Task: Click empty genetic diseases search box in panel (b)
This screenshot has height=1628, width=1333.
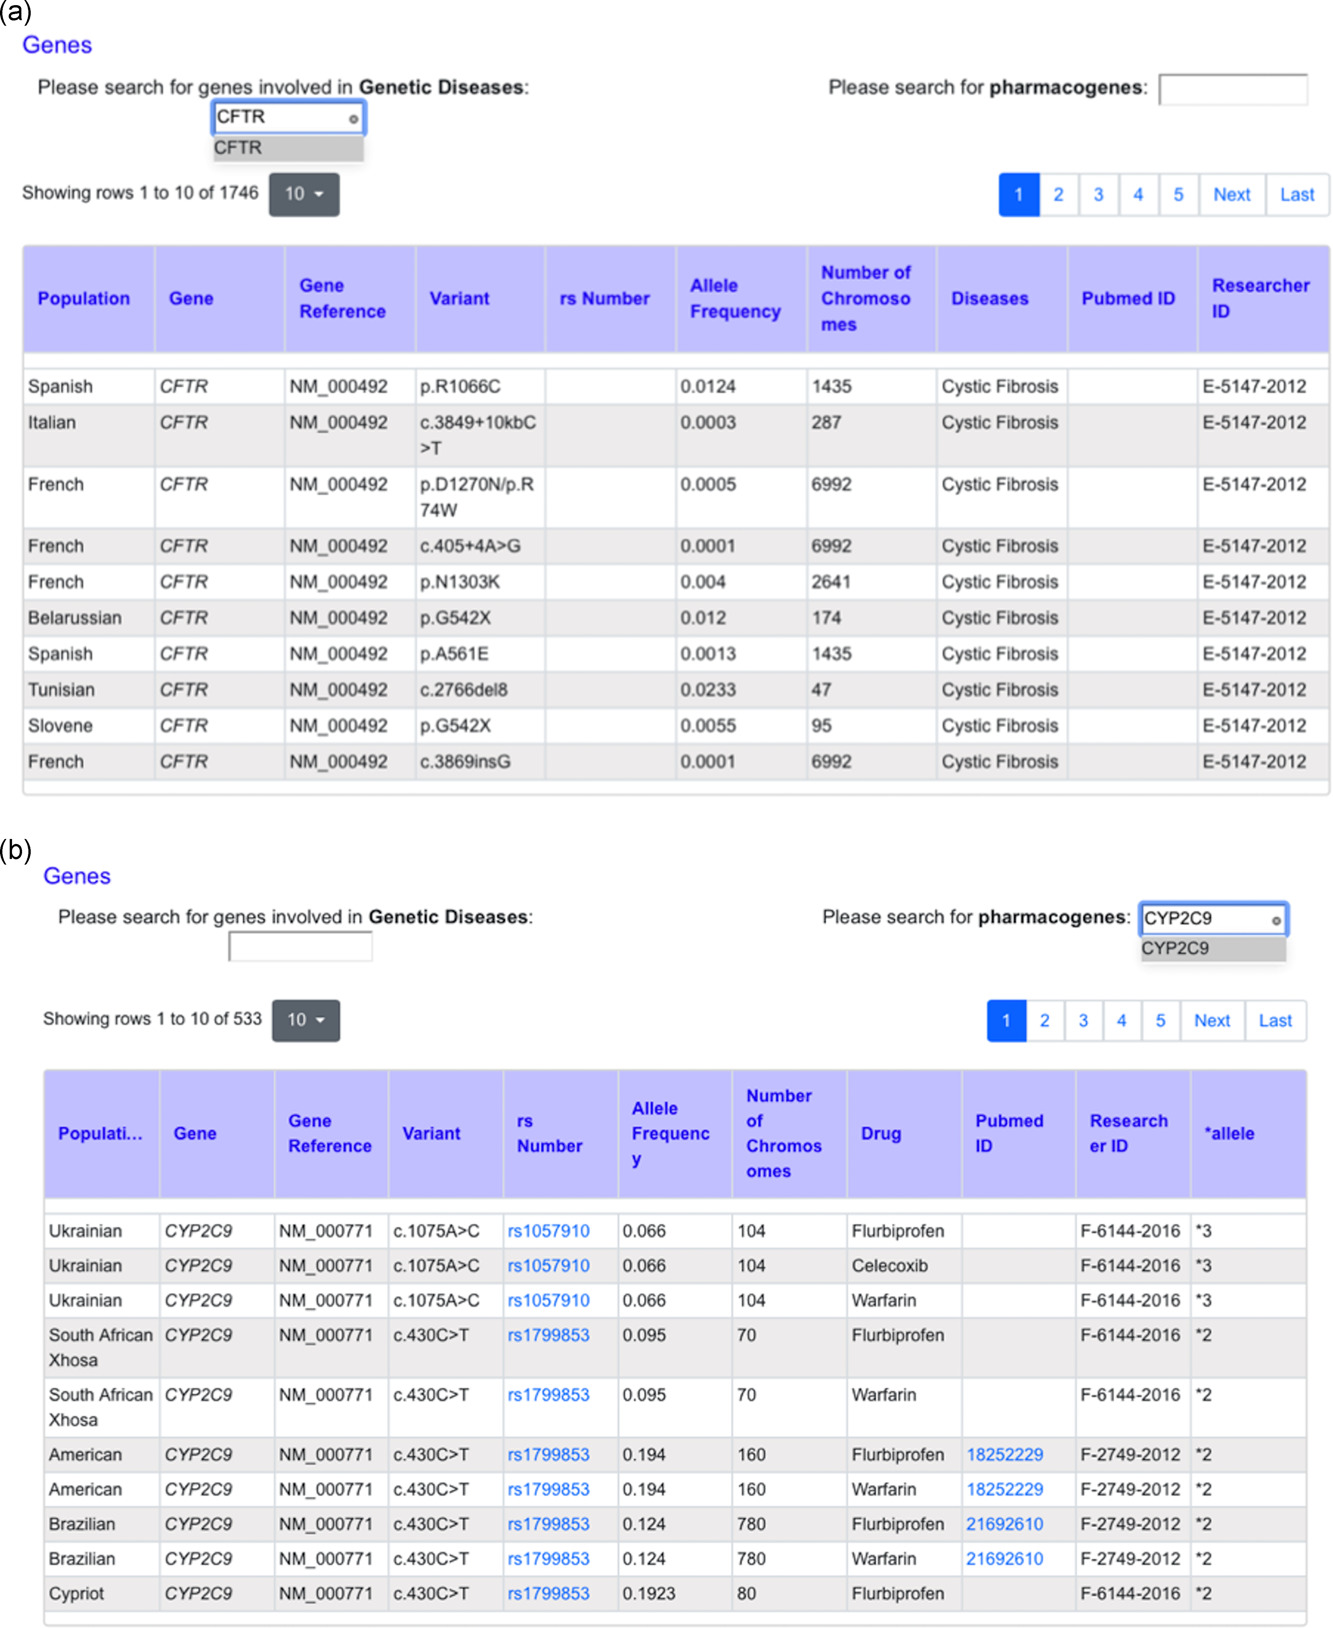Action: coord(300,946)
